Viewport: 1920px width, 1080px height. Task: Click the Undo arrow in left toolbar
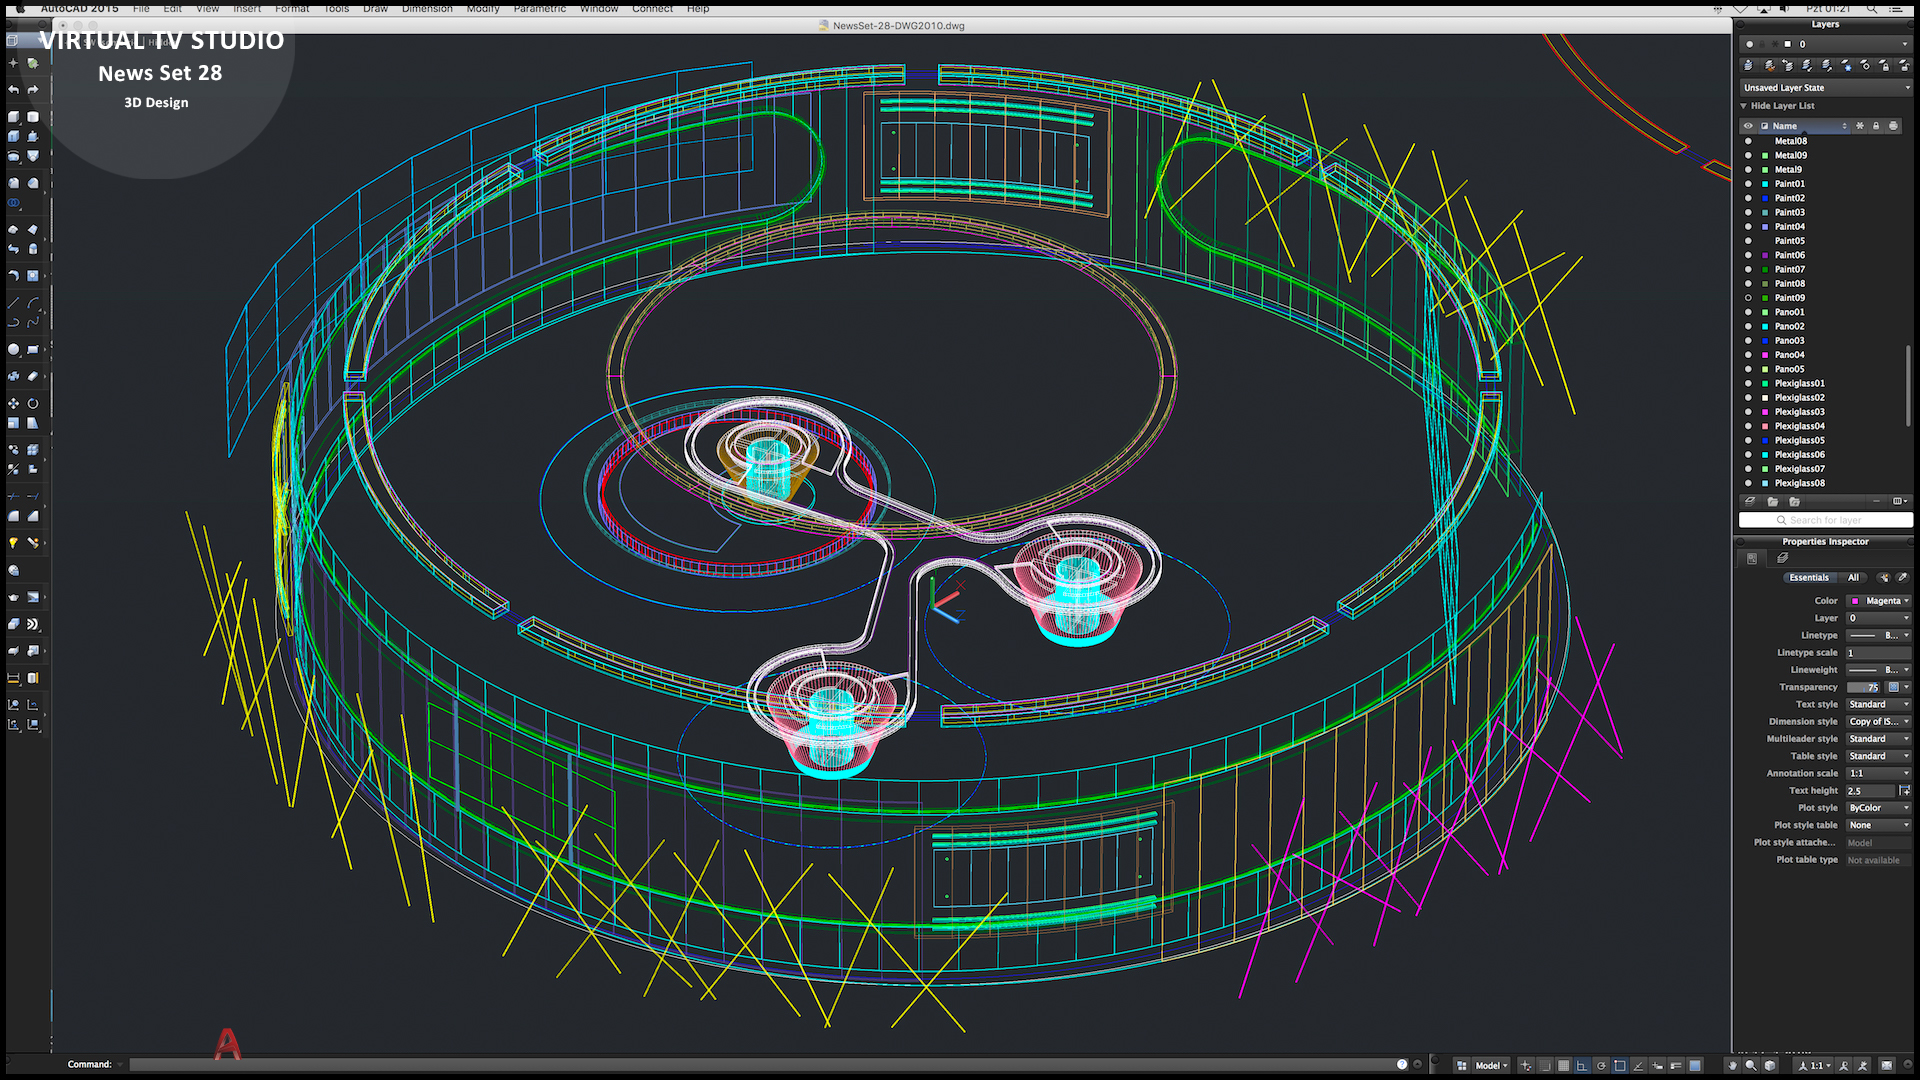(x=13, y=90)
